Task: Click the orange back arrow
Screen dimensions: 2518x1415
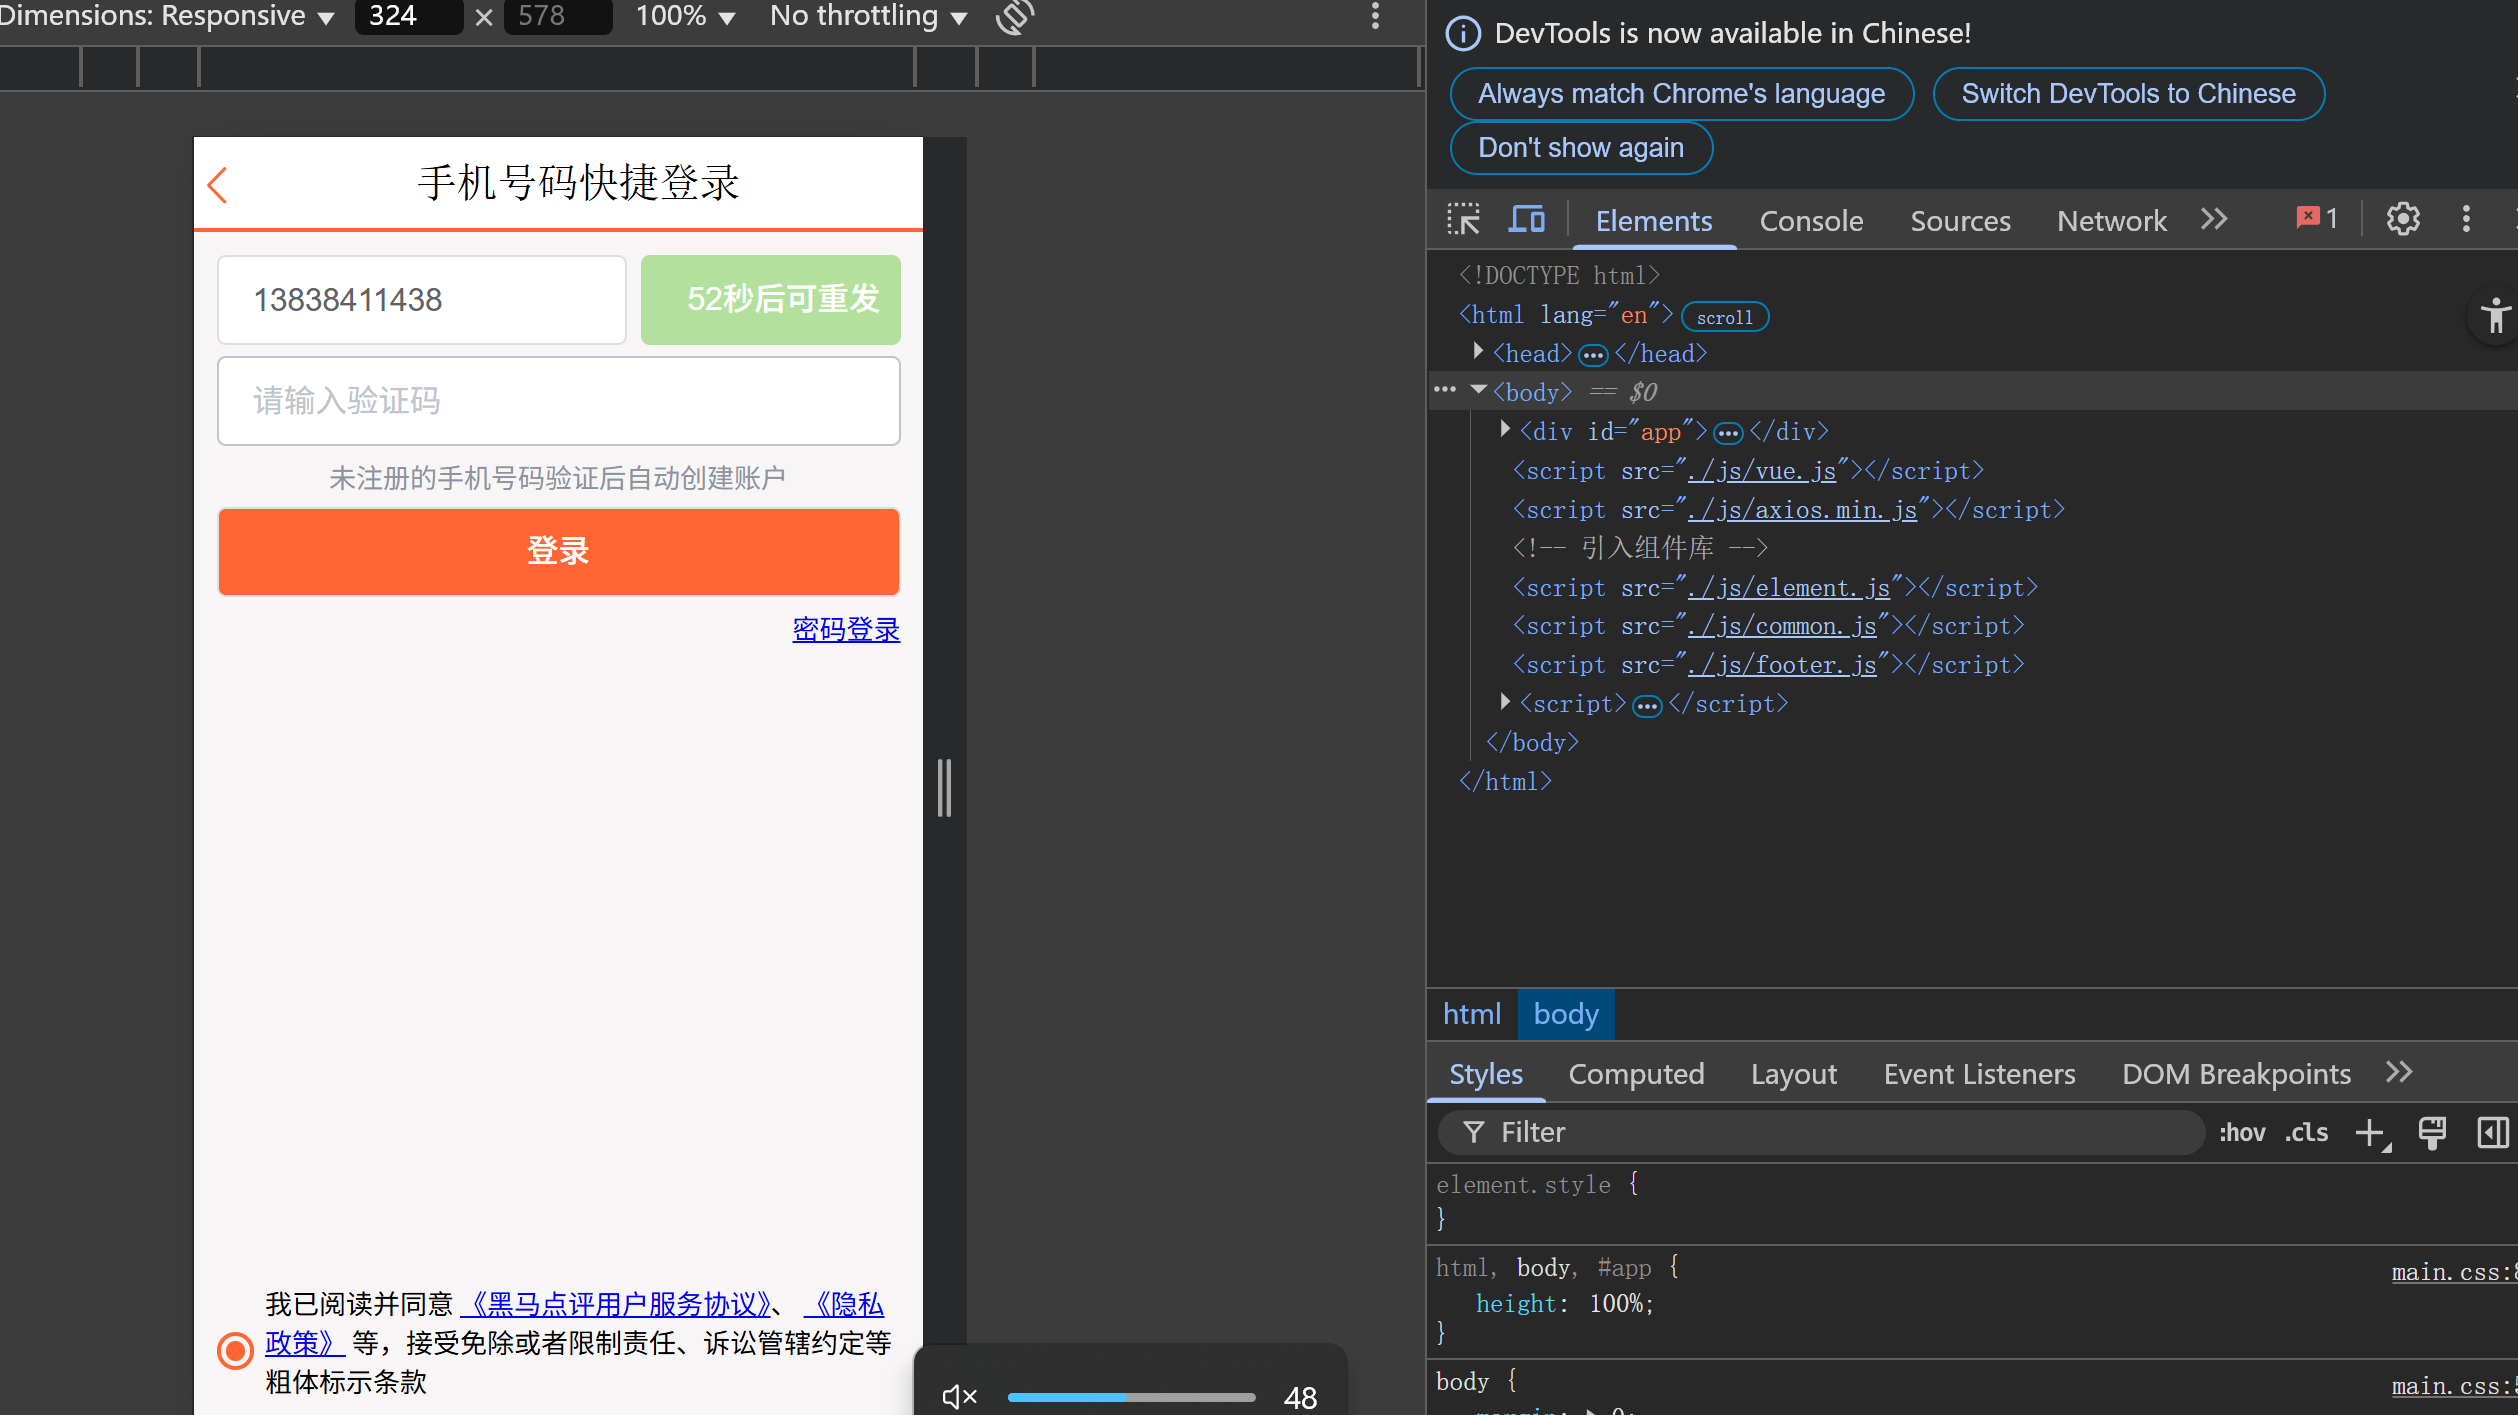Action: (218, 185)
